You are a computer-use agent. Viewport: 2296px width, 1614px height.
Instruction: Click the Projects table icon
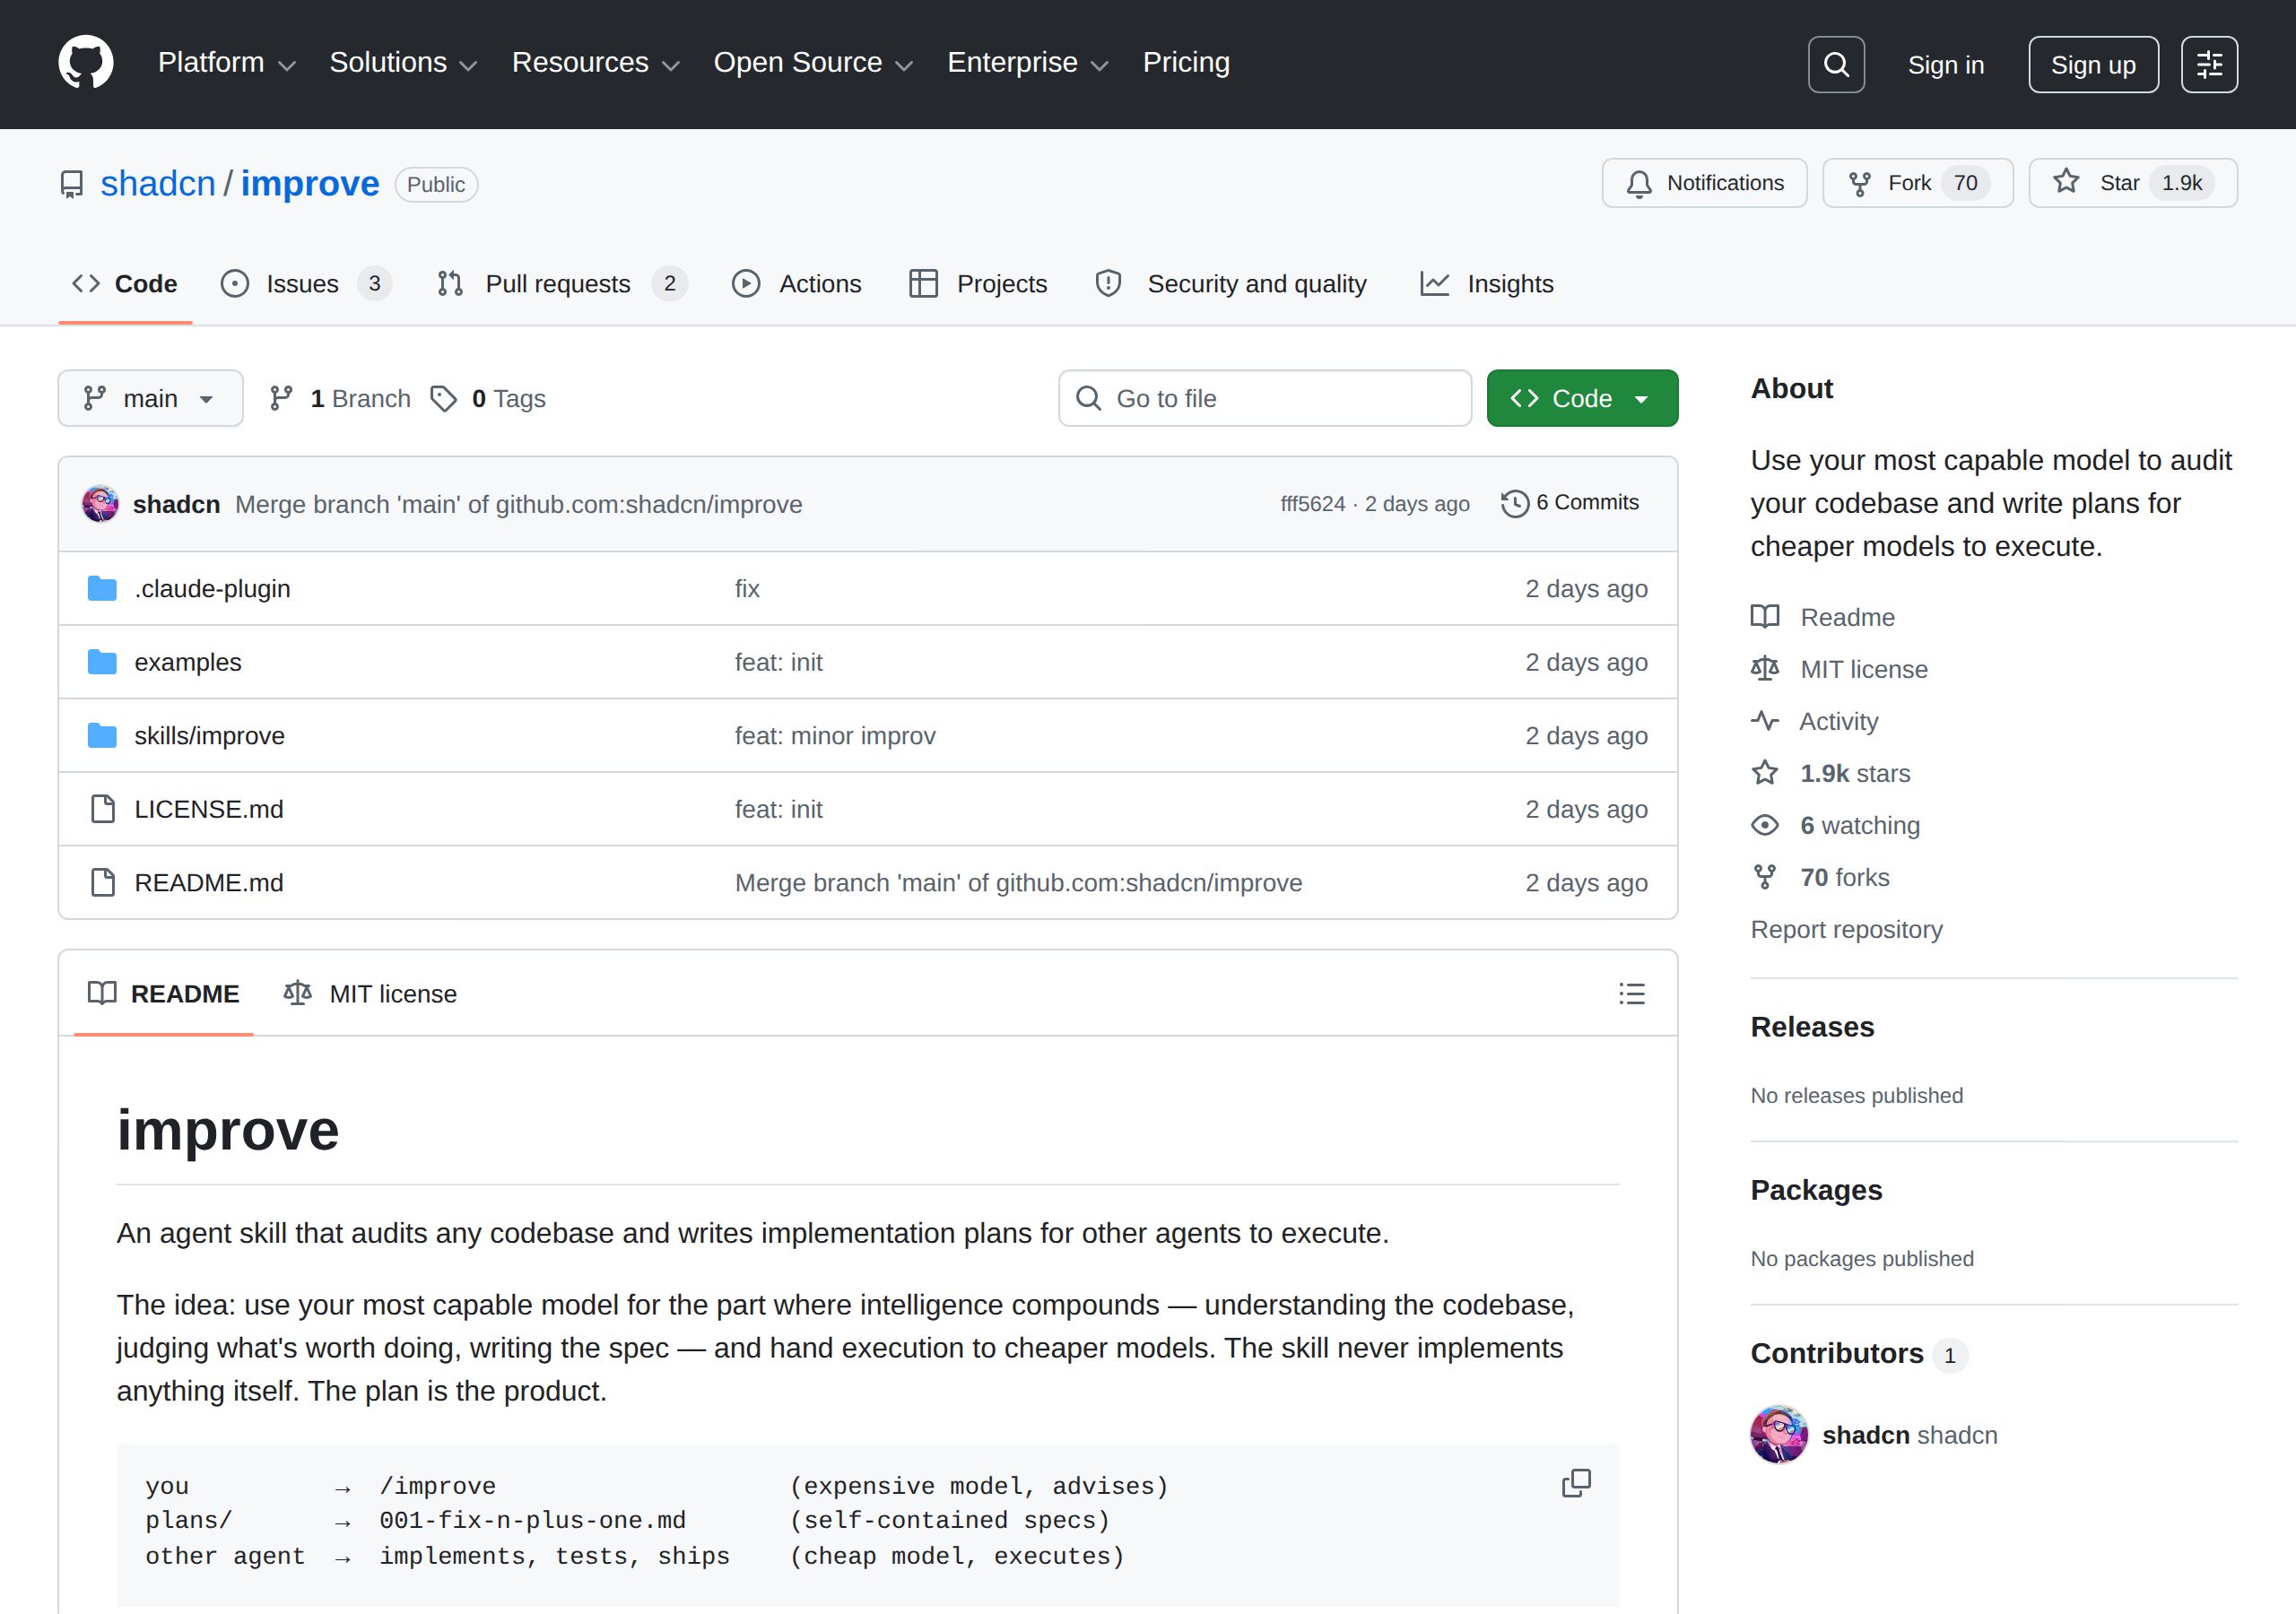point(923,284)
